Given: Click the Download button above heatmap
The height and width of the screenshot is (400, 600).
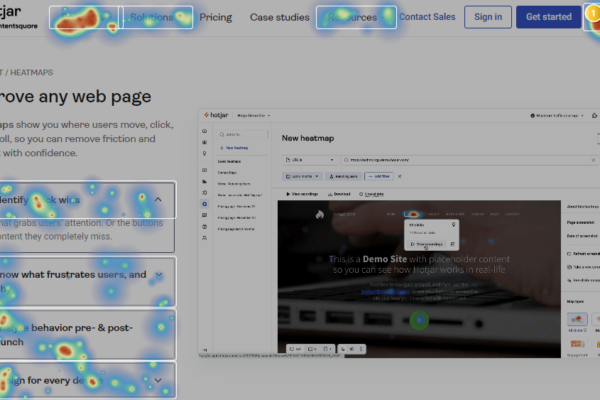Looking at the screenshot, I should pyautogui.click(x=339, y=194).
